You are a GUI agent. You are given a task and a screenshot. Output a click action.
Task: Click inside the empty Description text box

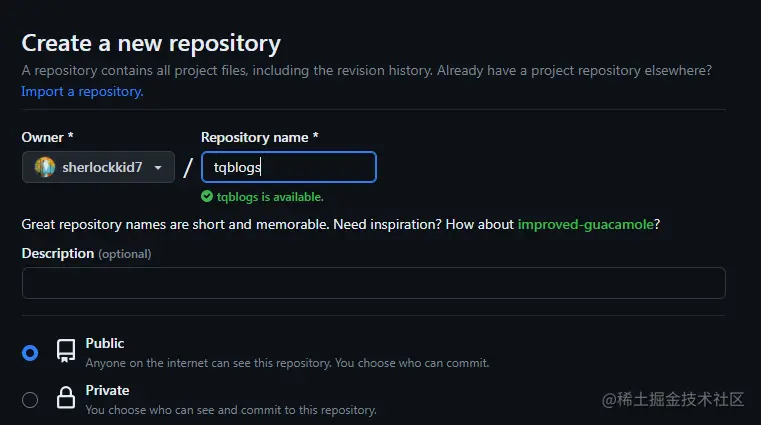coord(374,283)
